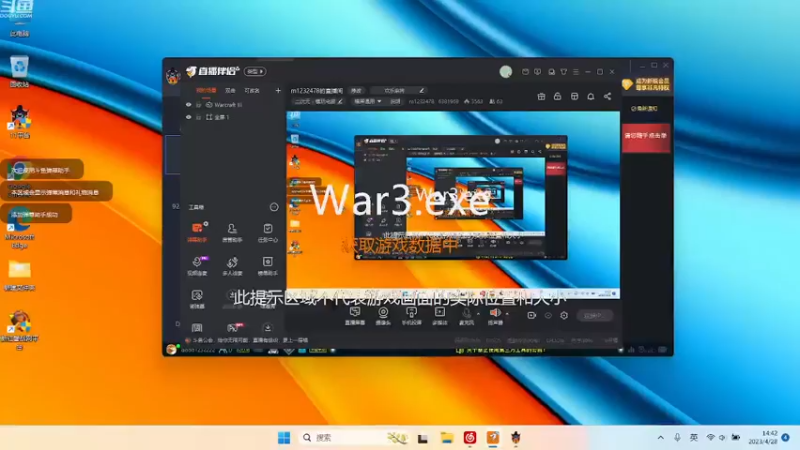Screen dimensions: 800x450
Task: Open the Windows Start button
Action: pos(284,438)
